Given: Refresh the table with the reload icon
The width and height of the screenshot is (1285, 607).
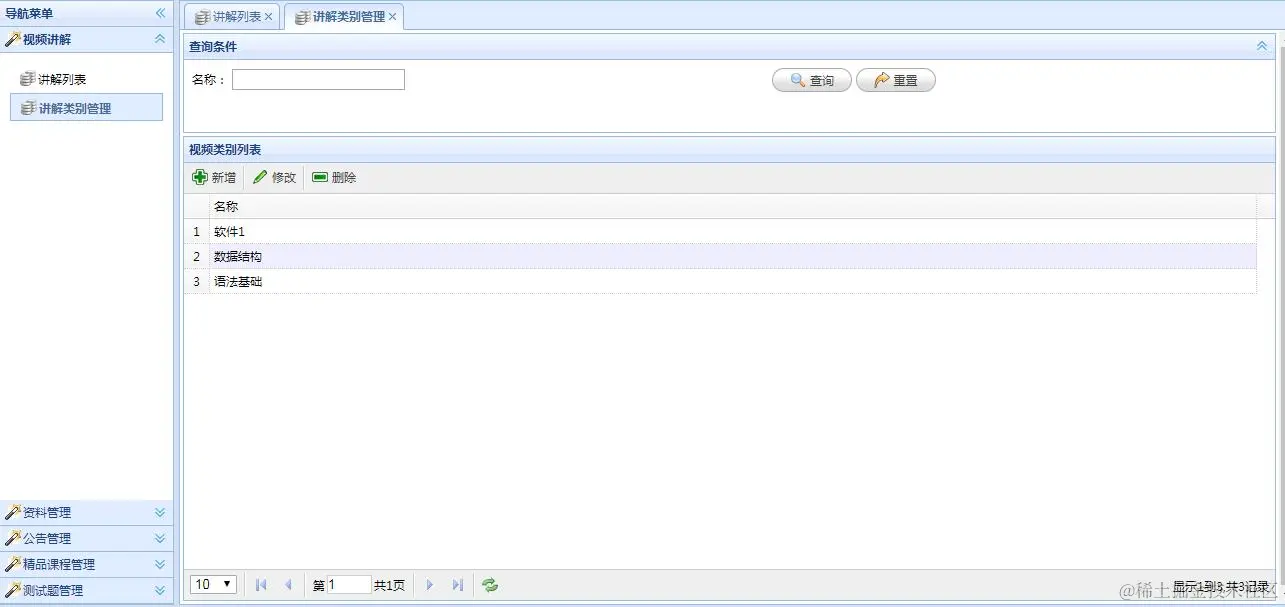Looking at the screenshot, I should (490, 585).
